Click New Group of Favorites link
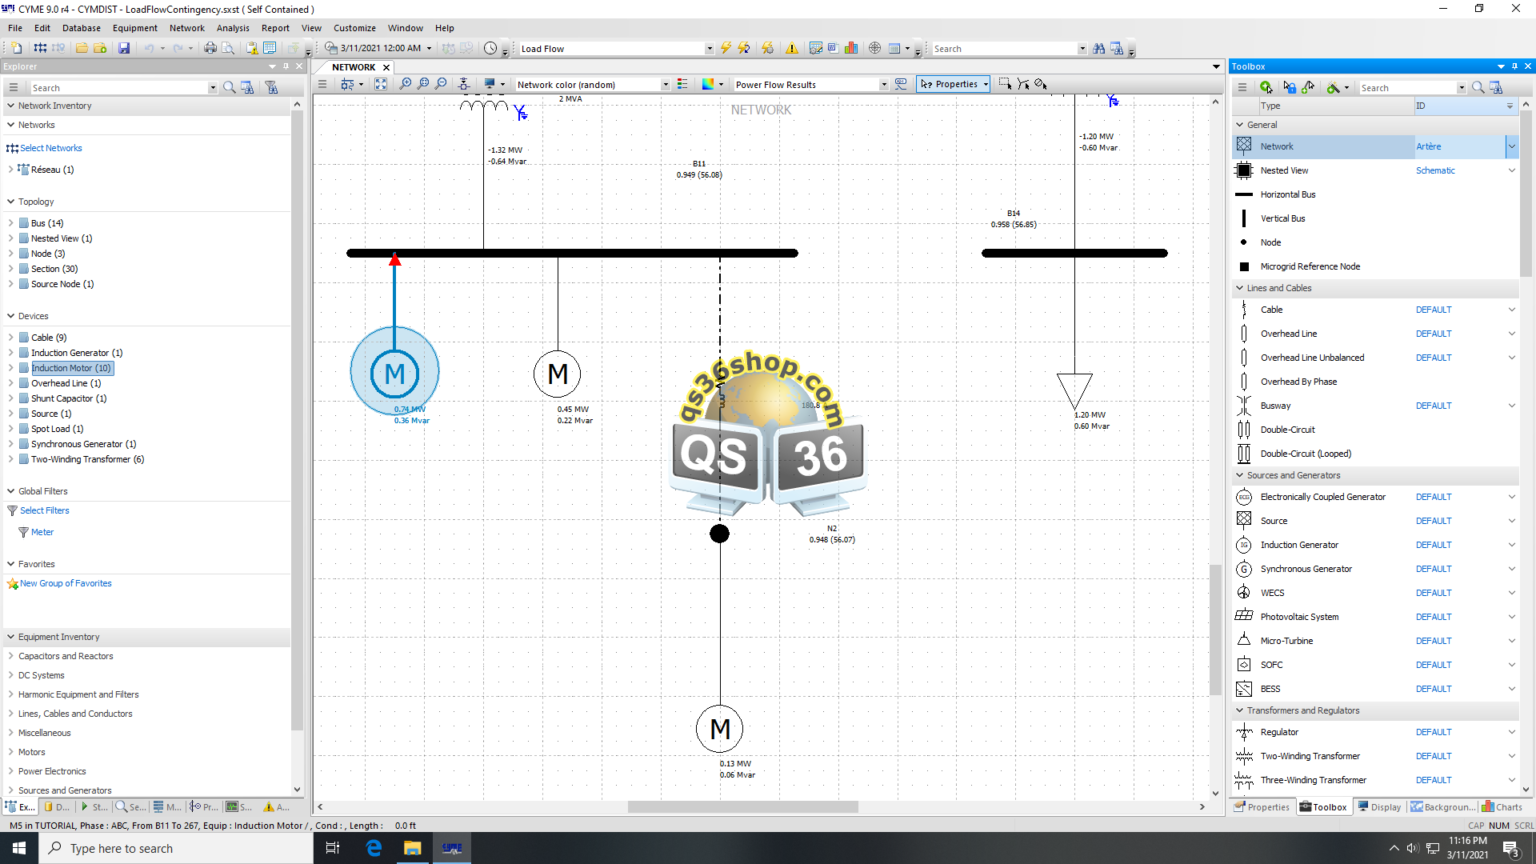Viewport: 1536px width, 864px height. click(66, 583)
